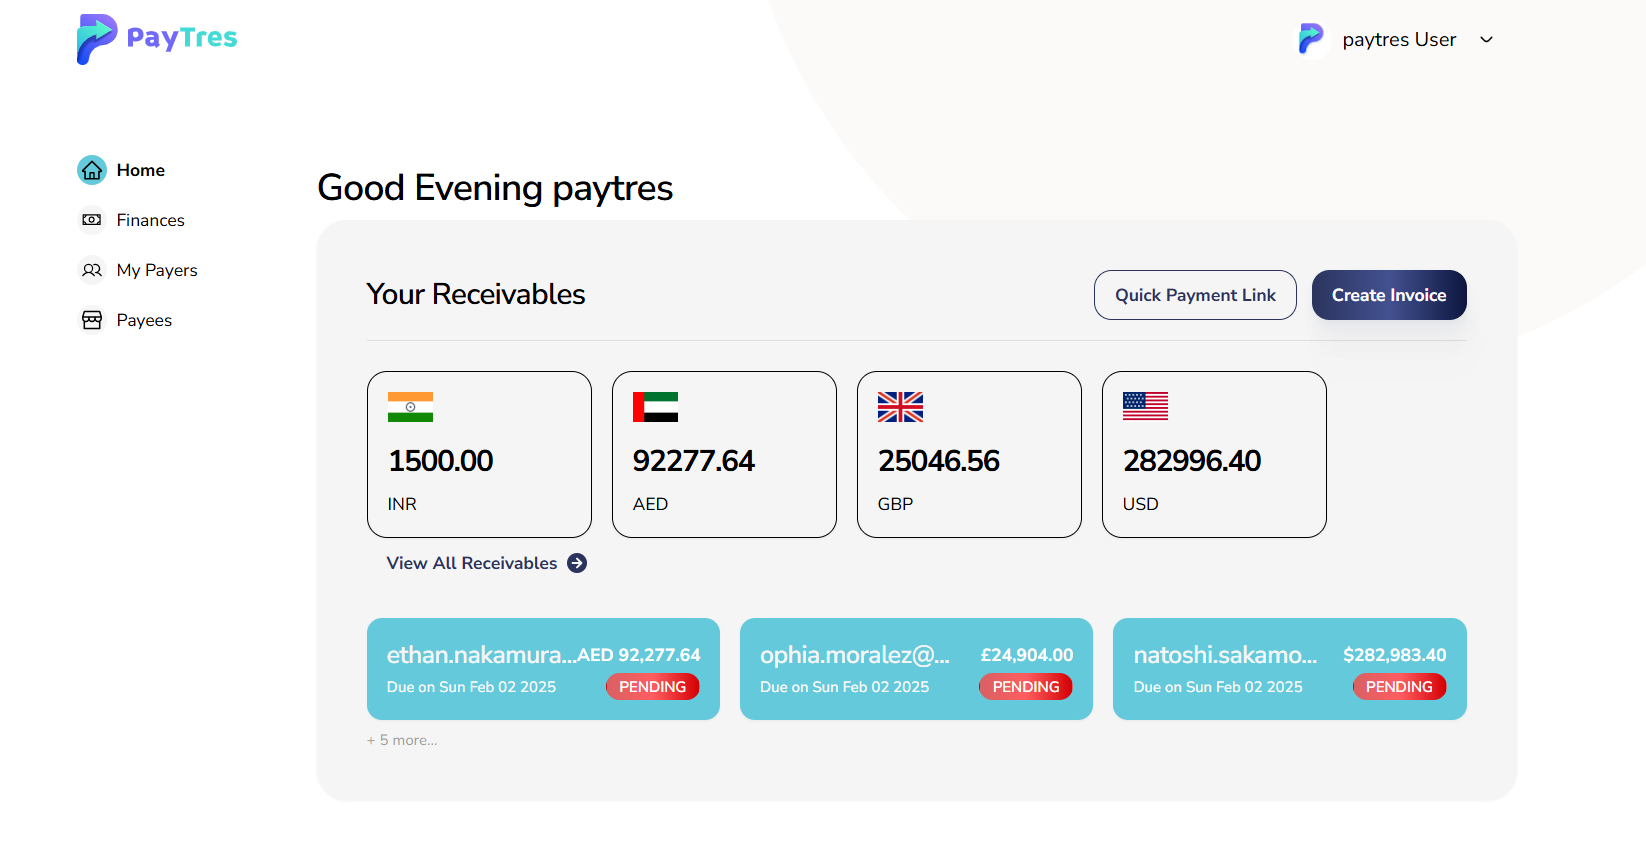Click the due date under ophia.moralez
This screenshot has height=846, width=1646.
(844, 687)
